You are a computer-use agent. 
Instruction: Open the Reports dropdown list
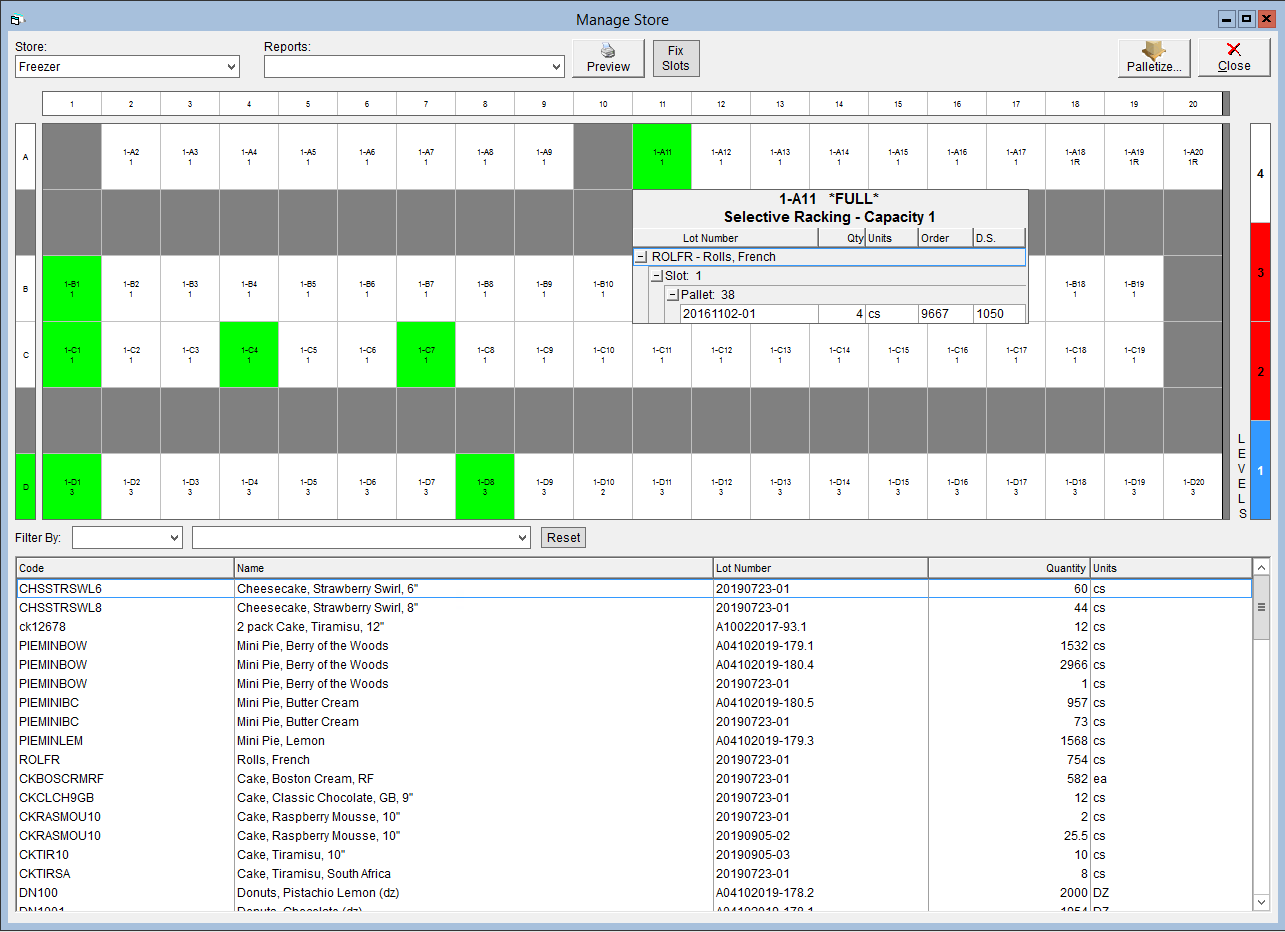pyautogui.click(x=414, y=66)
